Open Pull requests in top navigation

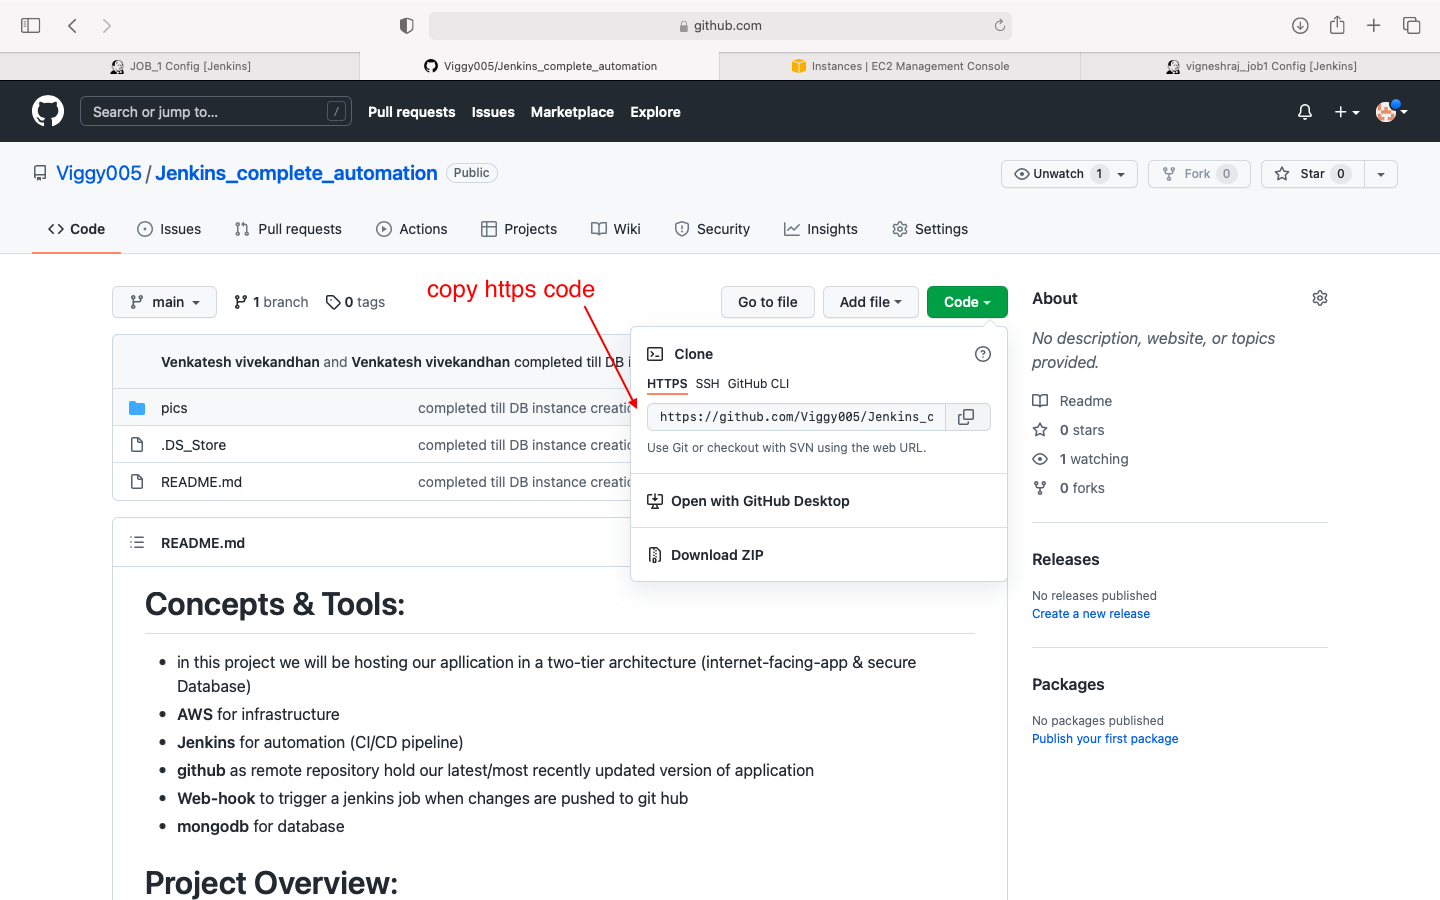(411, 112)
